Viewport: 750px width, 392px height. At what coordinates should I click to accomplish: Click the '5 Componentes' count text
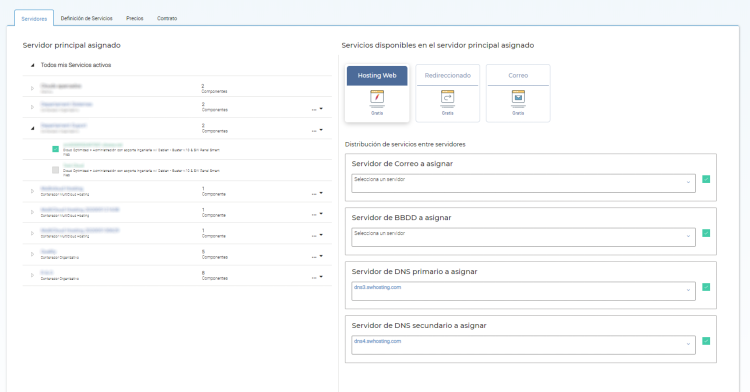click(215, 254)
